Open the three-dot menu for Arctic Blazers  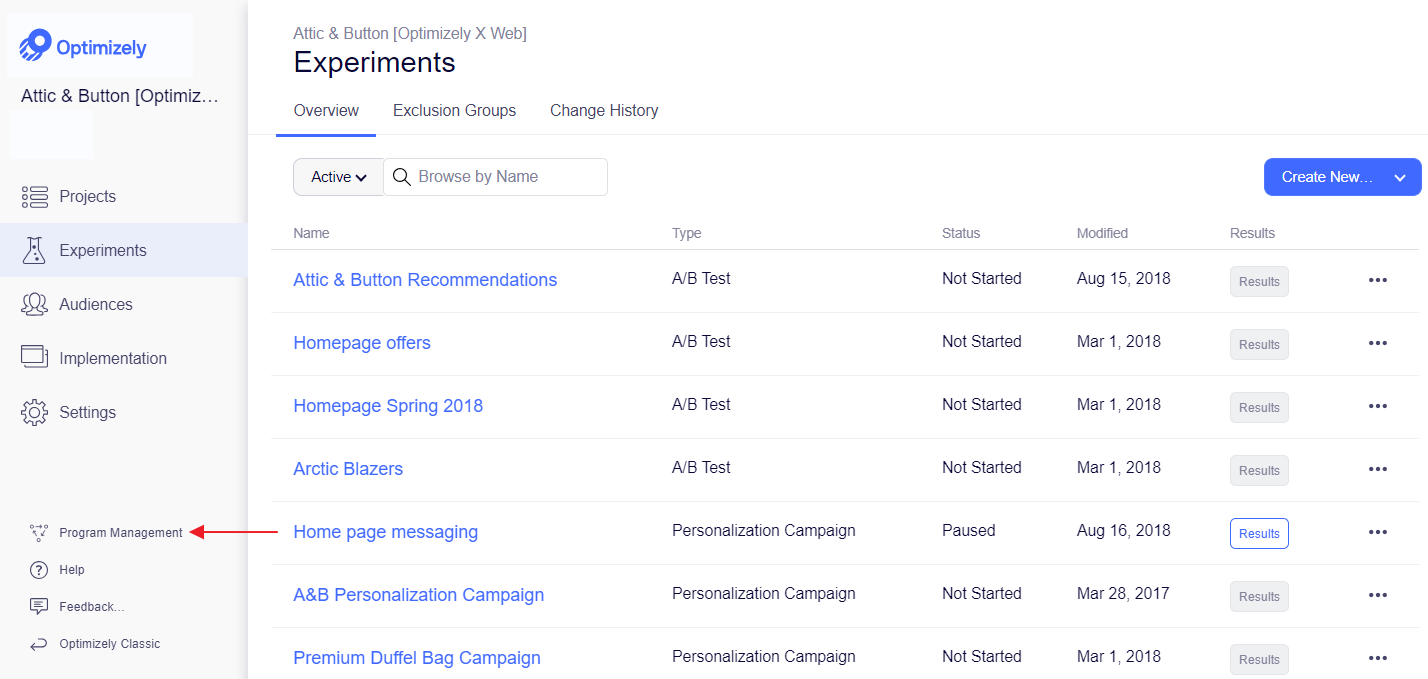tap(1378, 469)
